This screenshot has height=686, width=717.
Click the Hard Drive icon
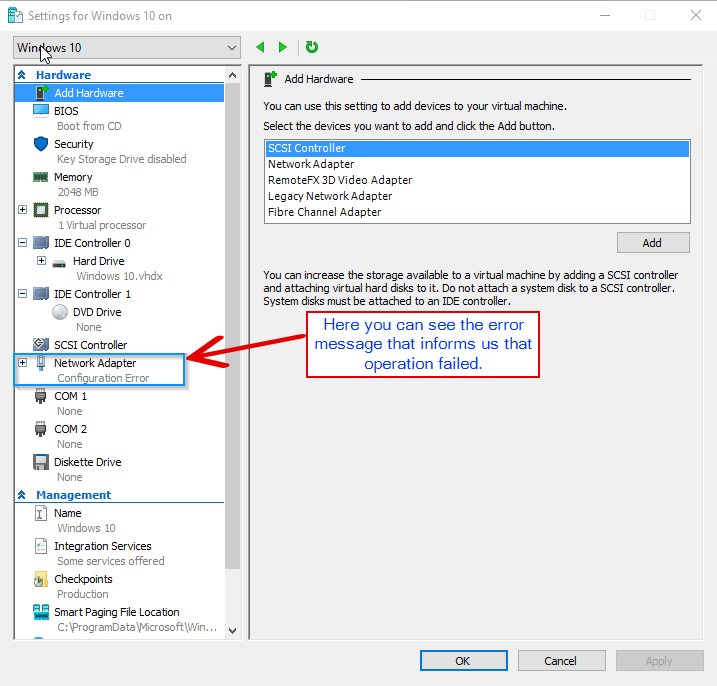point(59,263)
